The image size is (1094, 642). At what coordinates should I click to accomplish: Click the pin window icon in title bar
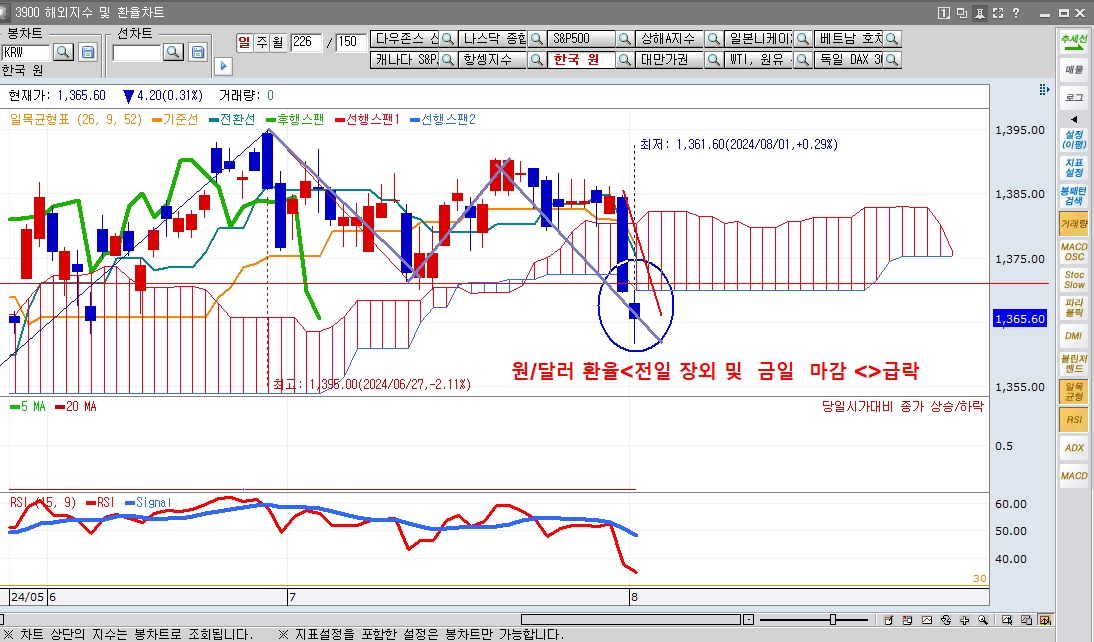click(x=980, y=13)
